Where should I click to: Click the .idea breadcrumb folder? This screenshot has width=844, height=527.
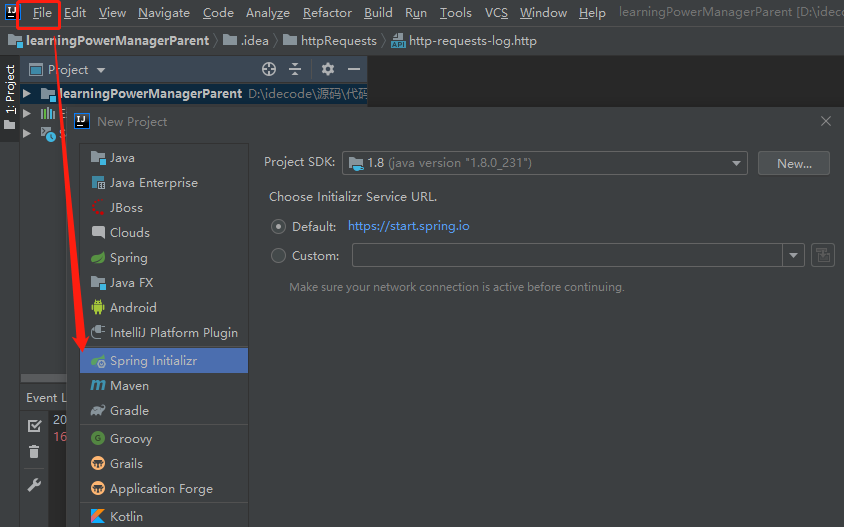[x=246, y=41]
